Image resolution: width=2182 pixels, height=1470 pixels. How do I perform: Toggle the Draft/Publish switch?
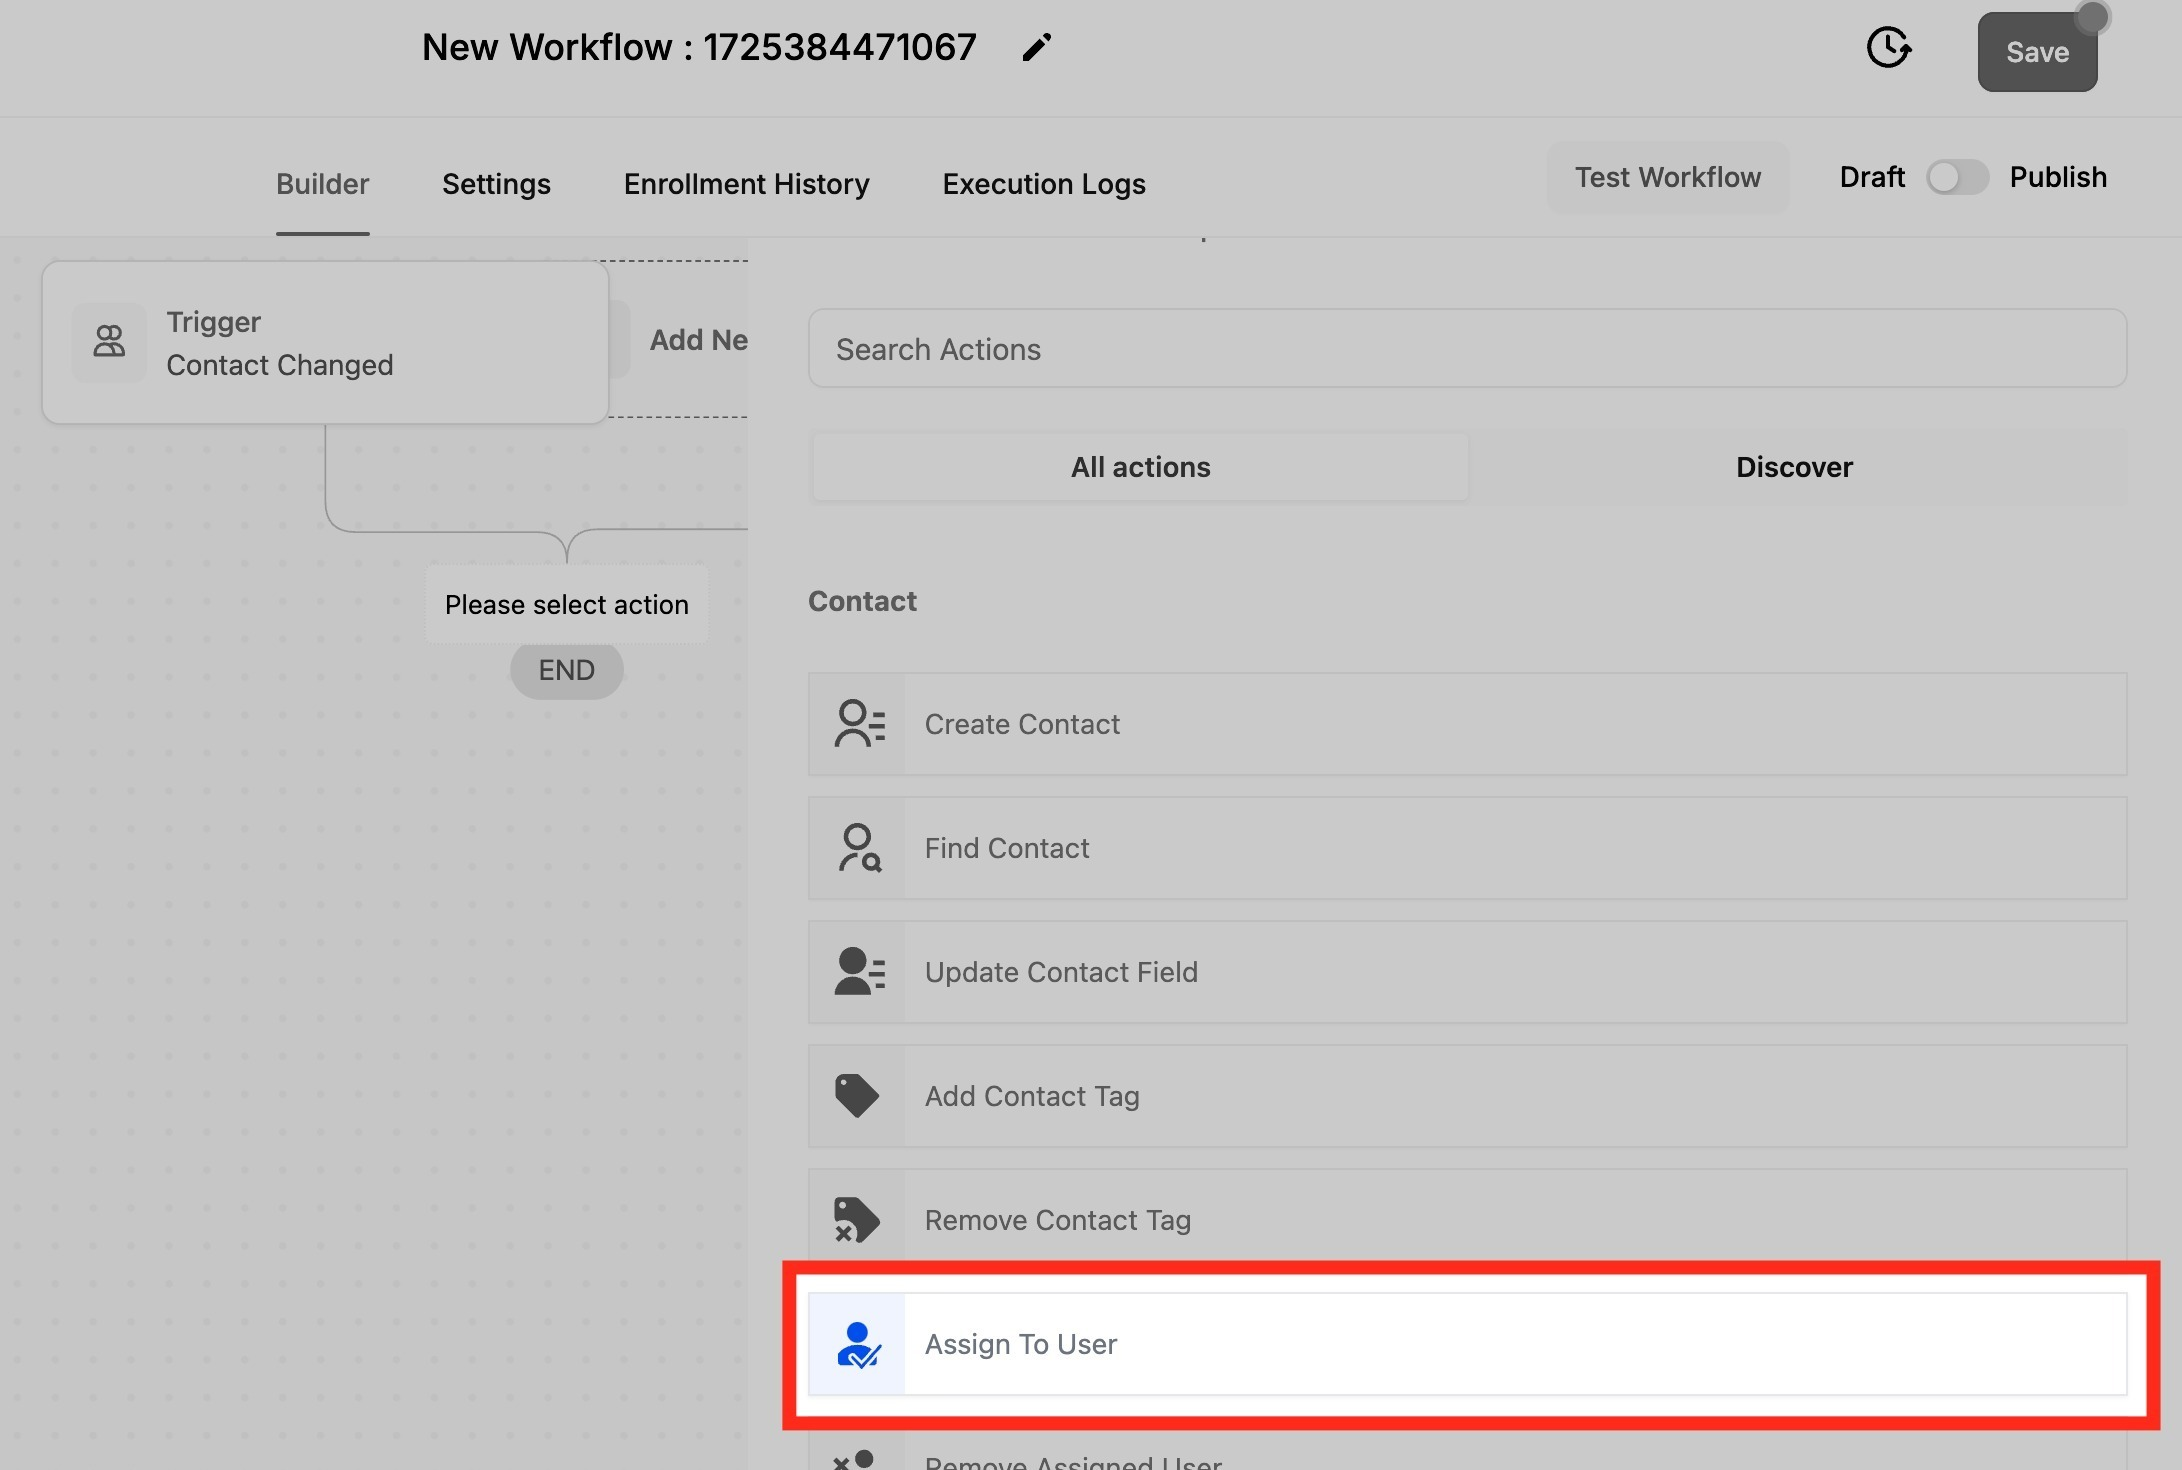click(x=1957, y=178)
